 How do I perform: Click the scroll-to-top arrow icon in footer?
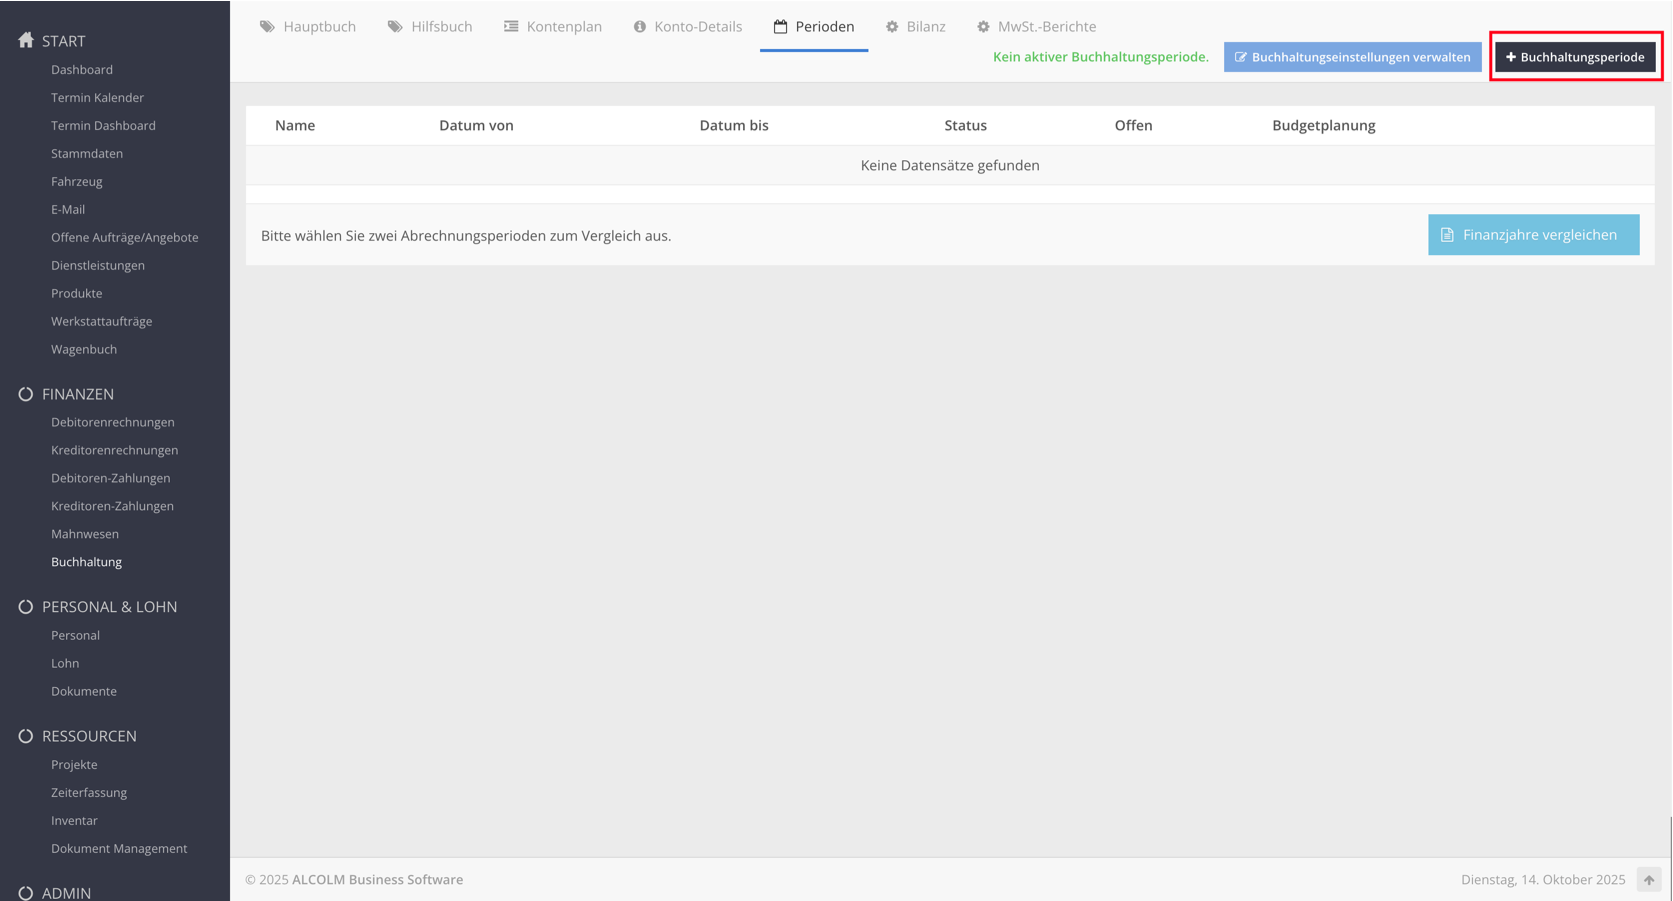(x=1648, y=880)
